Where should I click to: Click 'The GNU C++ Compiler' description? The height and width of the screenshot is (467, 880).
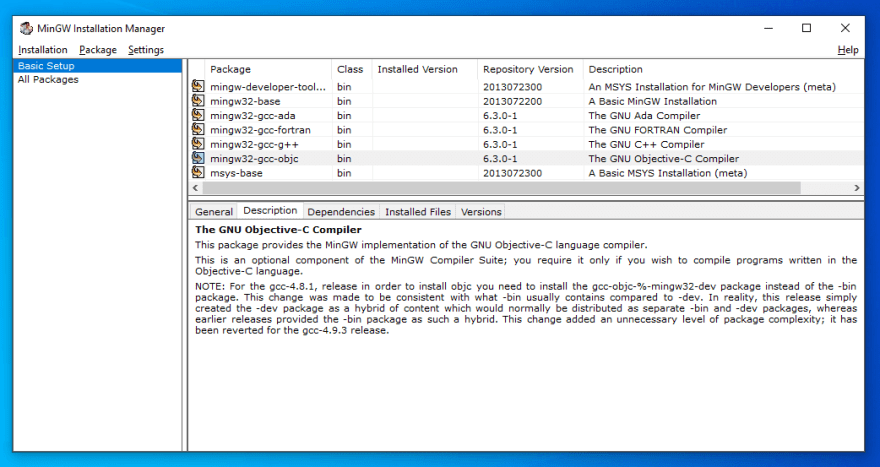click(x=646, y=144)
